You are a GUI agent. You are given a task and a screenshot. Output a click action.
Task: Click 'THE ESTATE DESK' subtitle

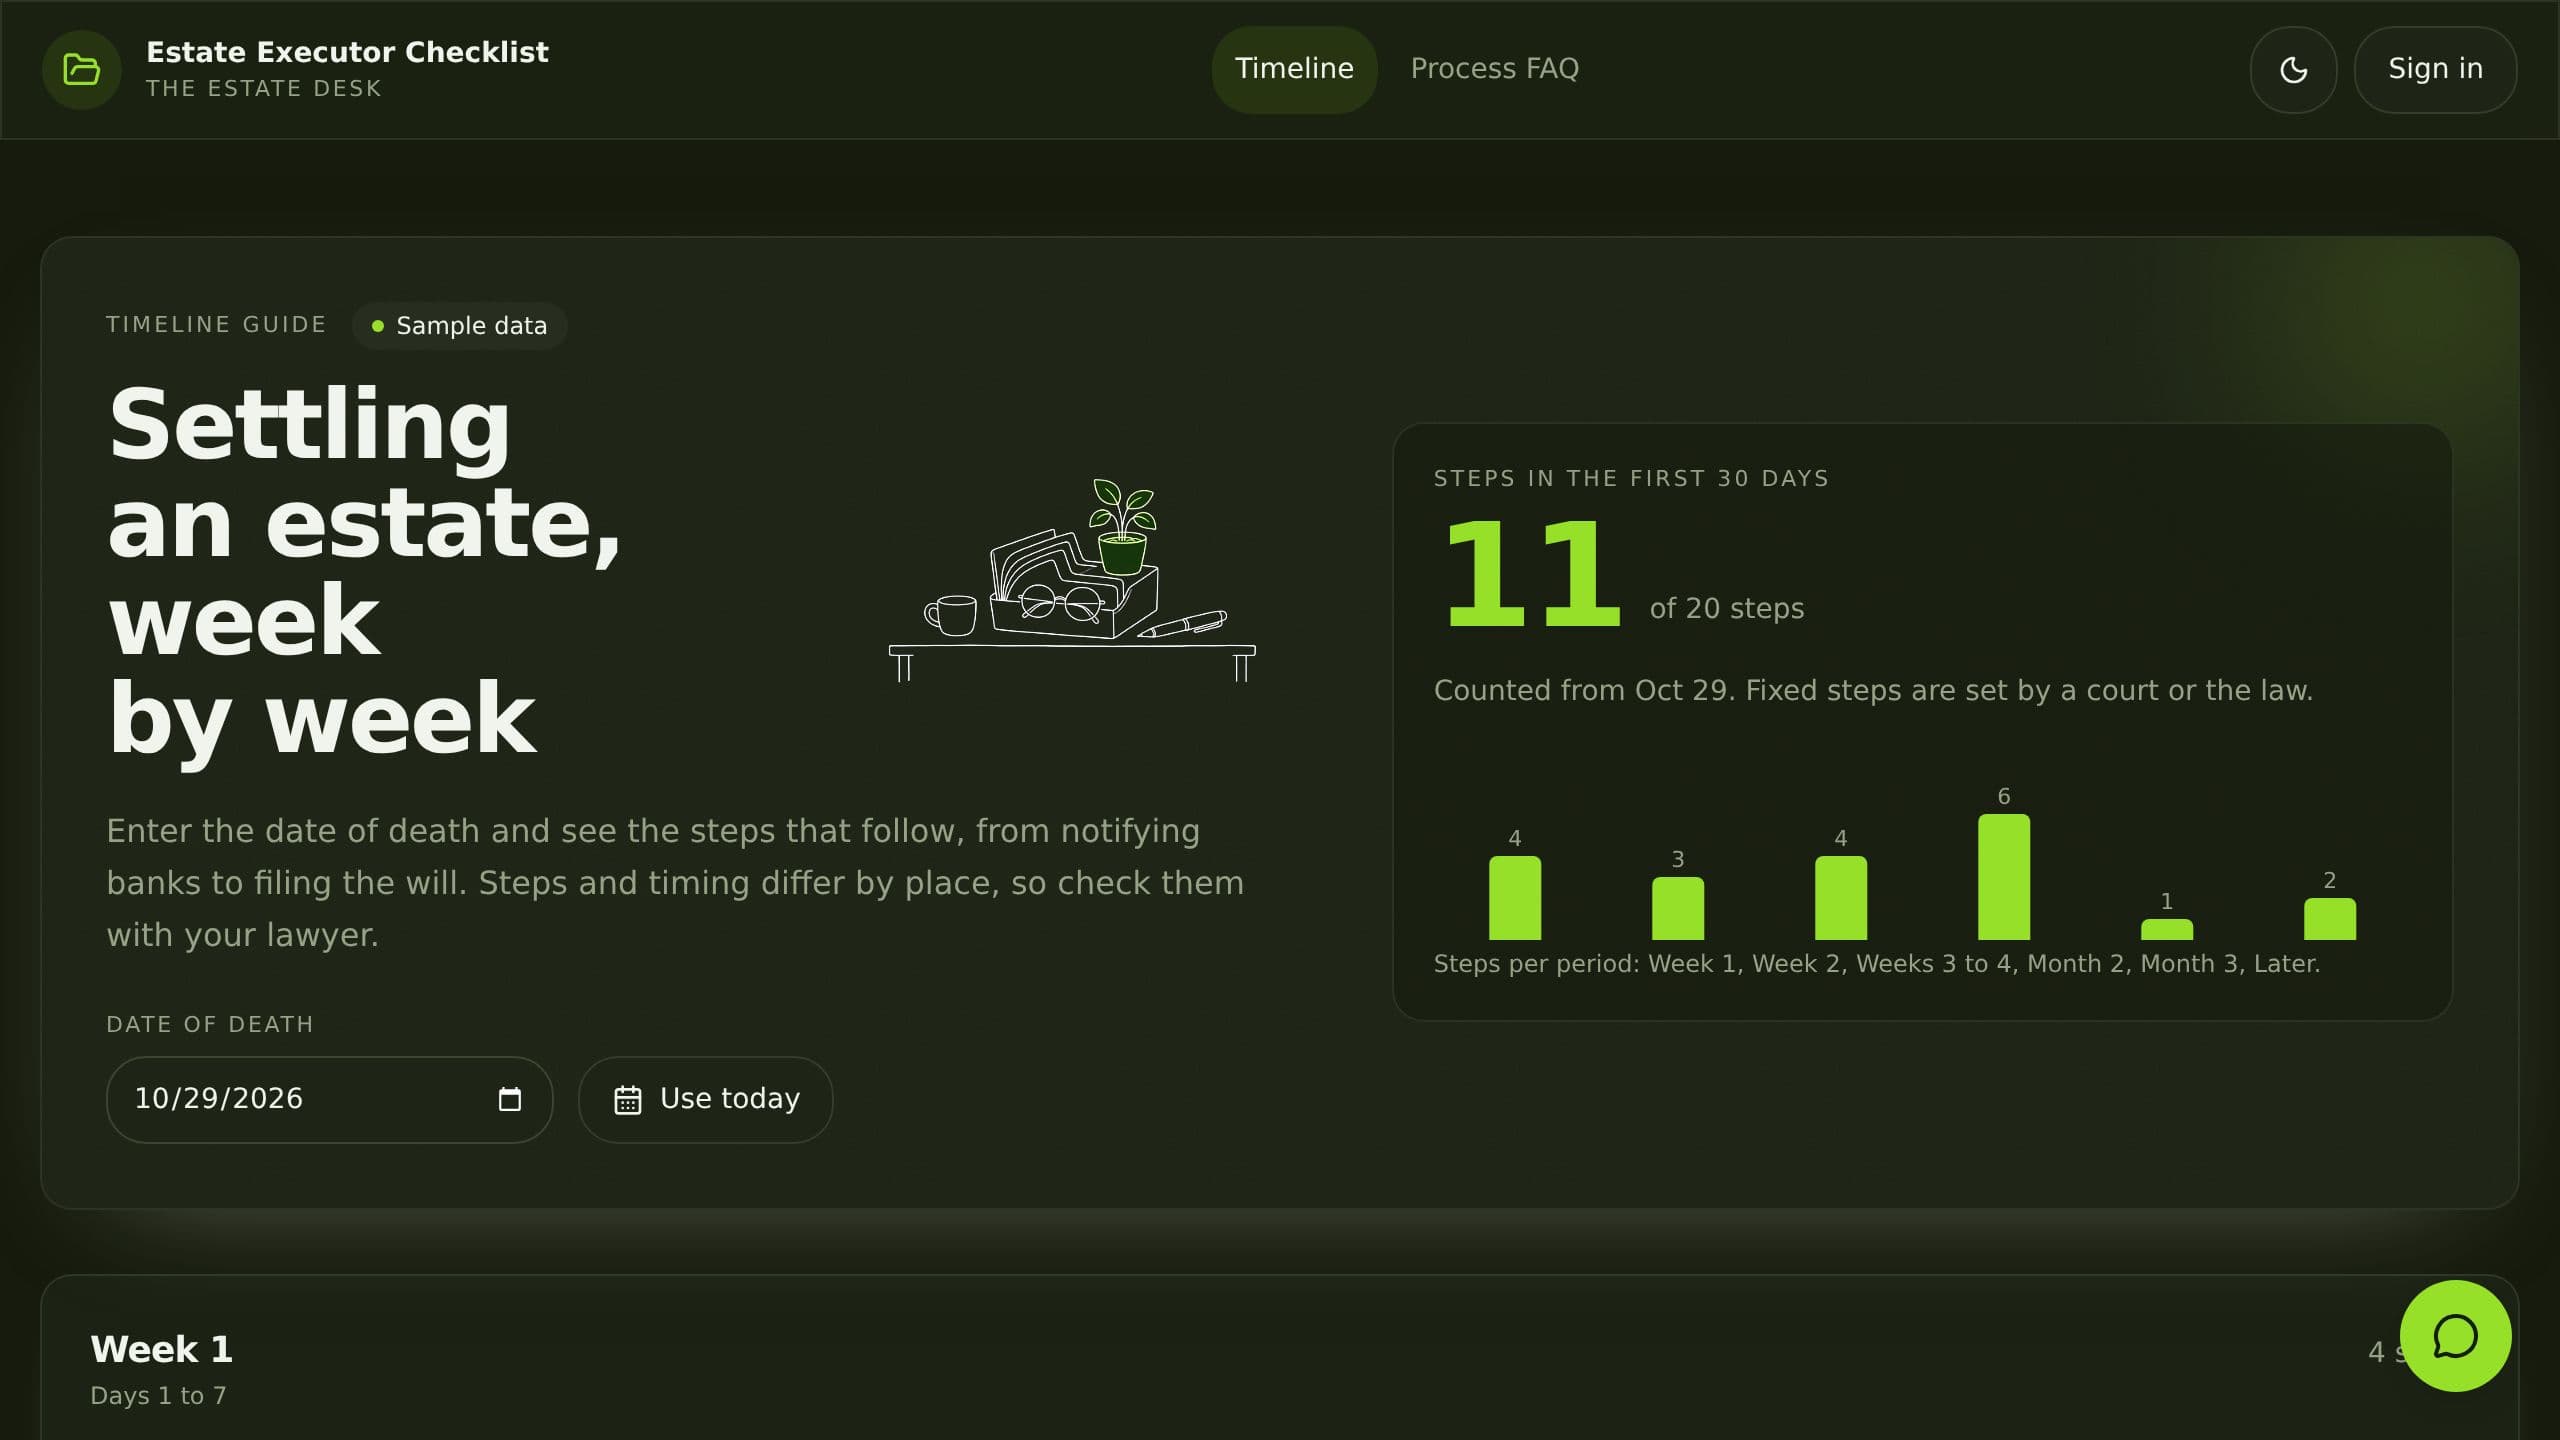pyautogui.click(x=264, y=89)
